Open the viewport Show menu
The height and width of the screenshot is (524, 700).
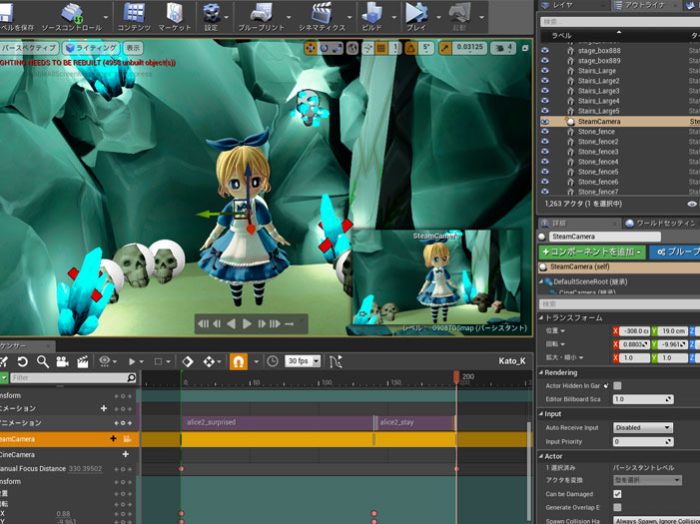coord(133,48)
